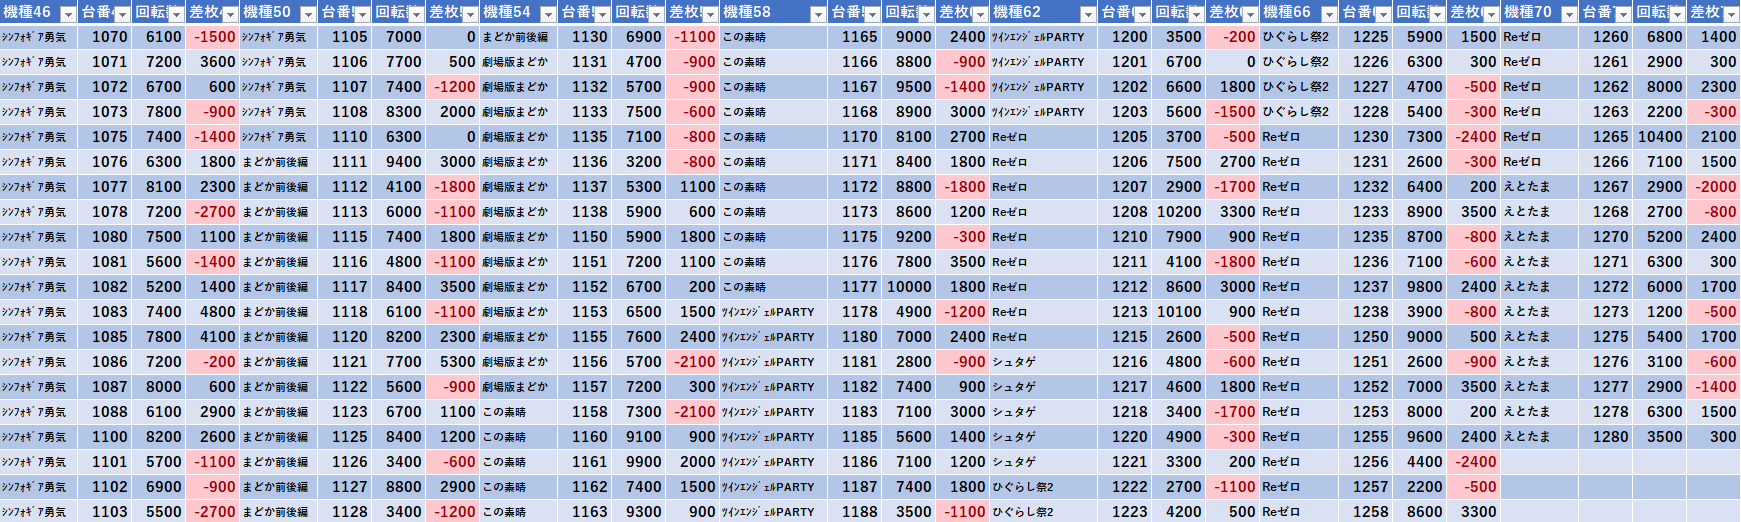Open the 差枚 filter dropdown in the 機種58 group

pos(980,14)
